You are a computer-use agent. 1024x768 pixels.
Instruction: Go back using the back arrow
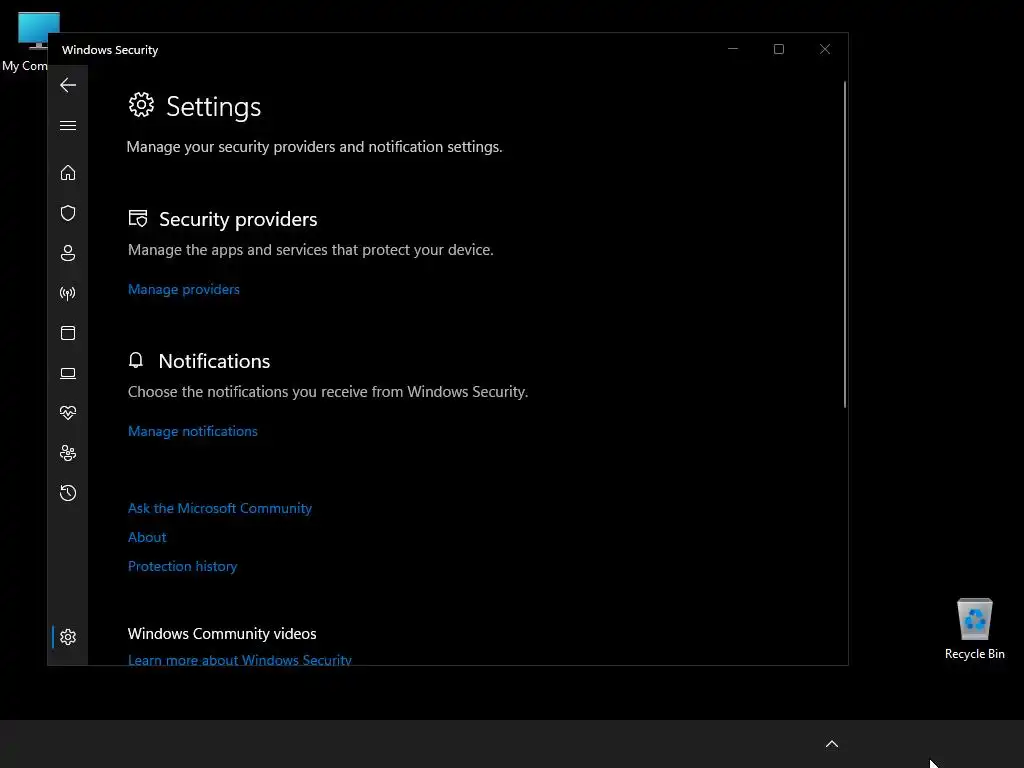68,85
